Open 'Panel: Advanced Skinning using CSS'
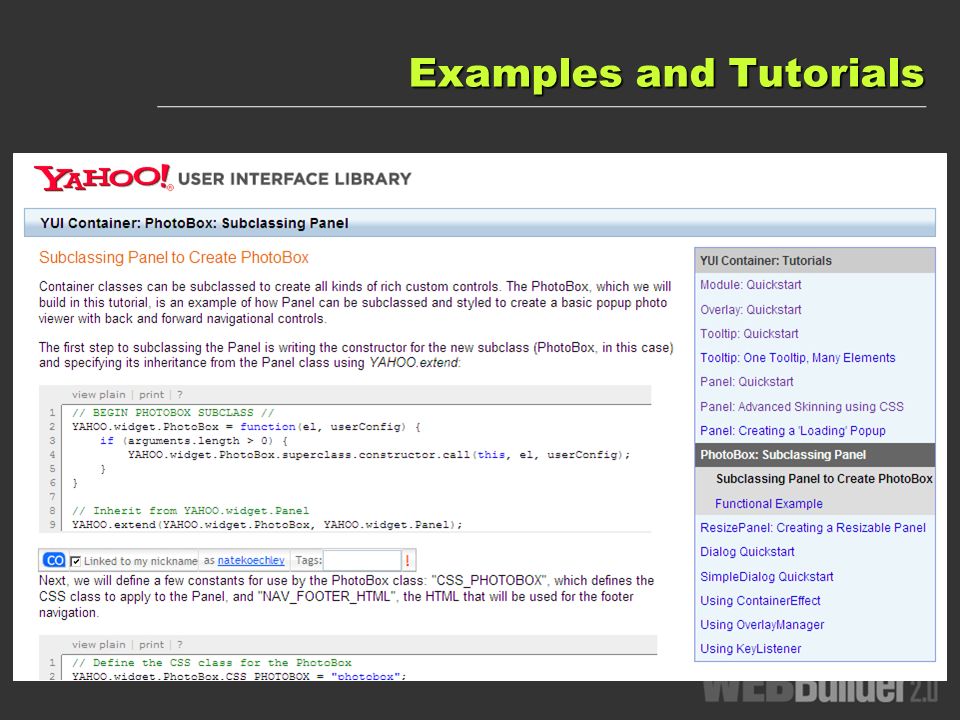The image size is (960, 720). (802, 407)
